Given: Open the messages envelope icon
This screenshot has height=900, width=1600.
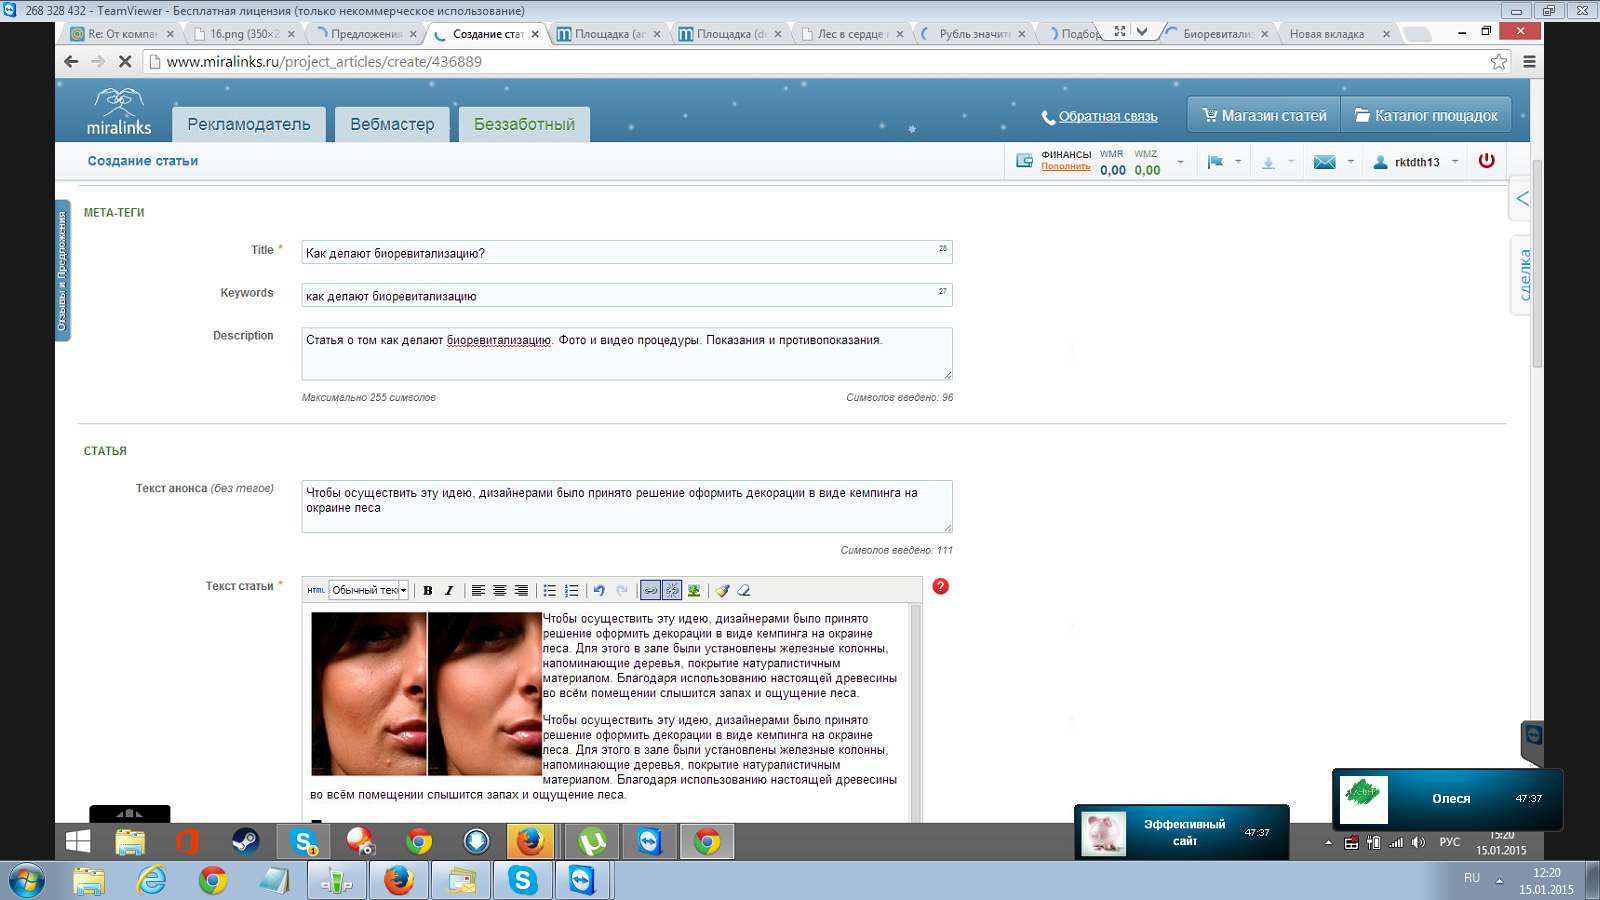Looking at the screenshot, I should click(x=1324, y=162).
